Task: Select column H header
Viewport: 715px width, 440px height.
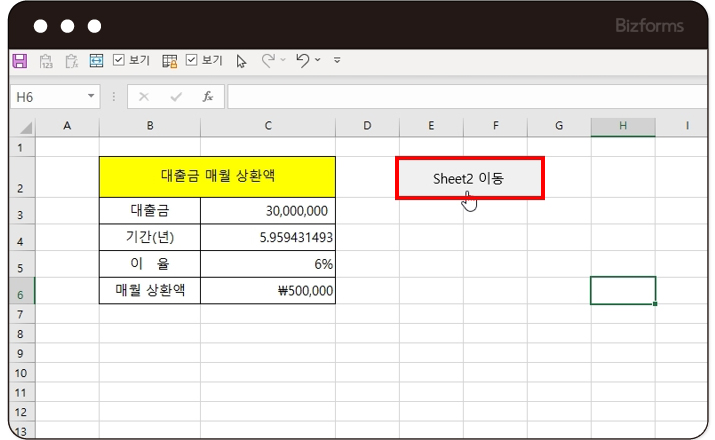Action: (x=623, y=126)
